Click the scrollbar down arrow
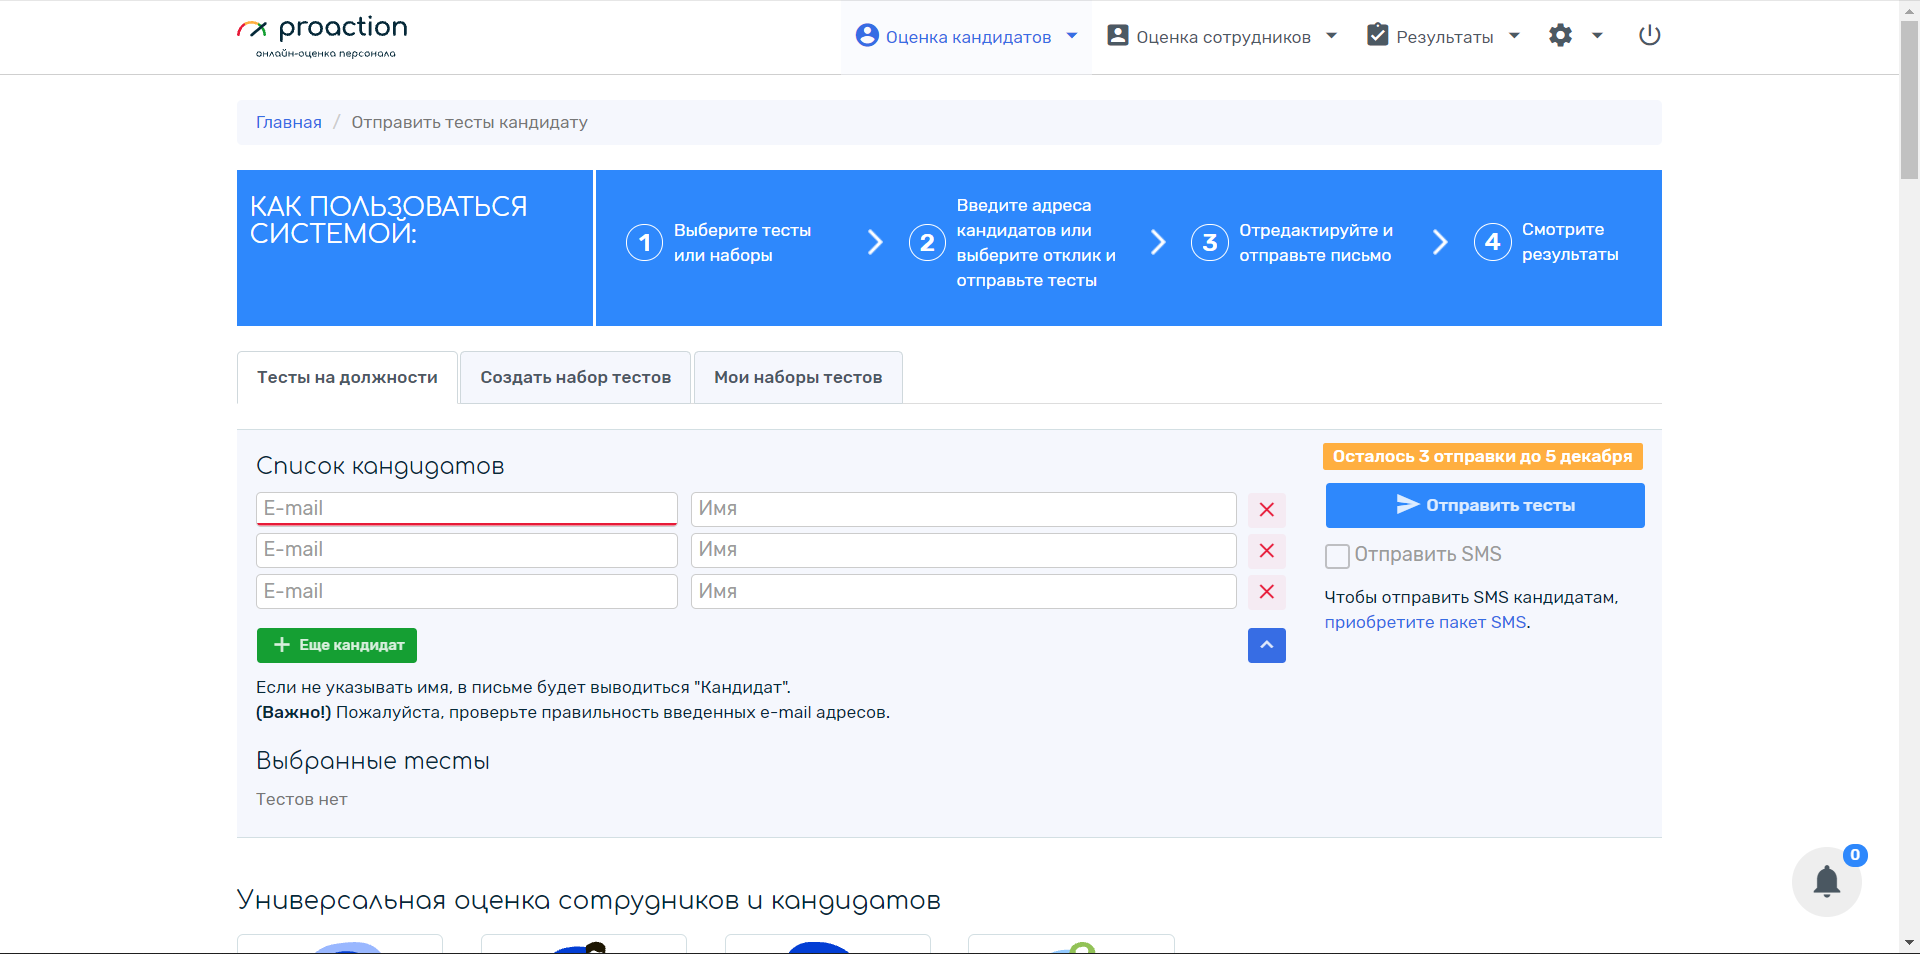 click(x=1909, y=943)
